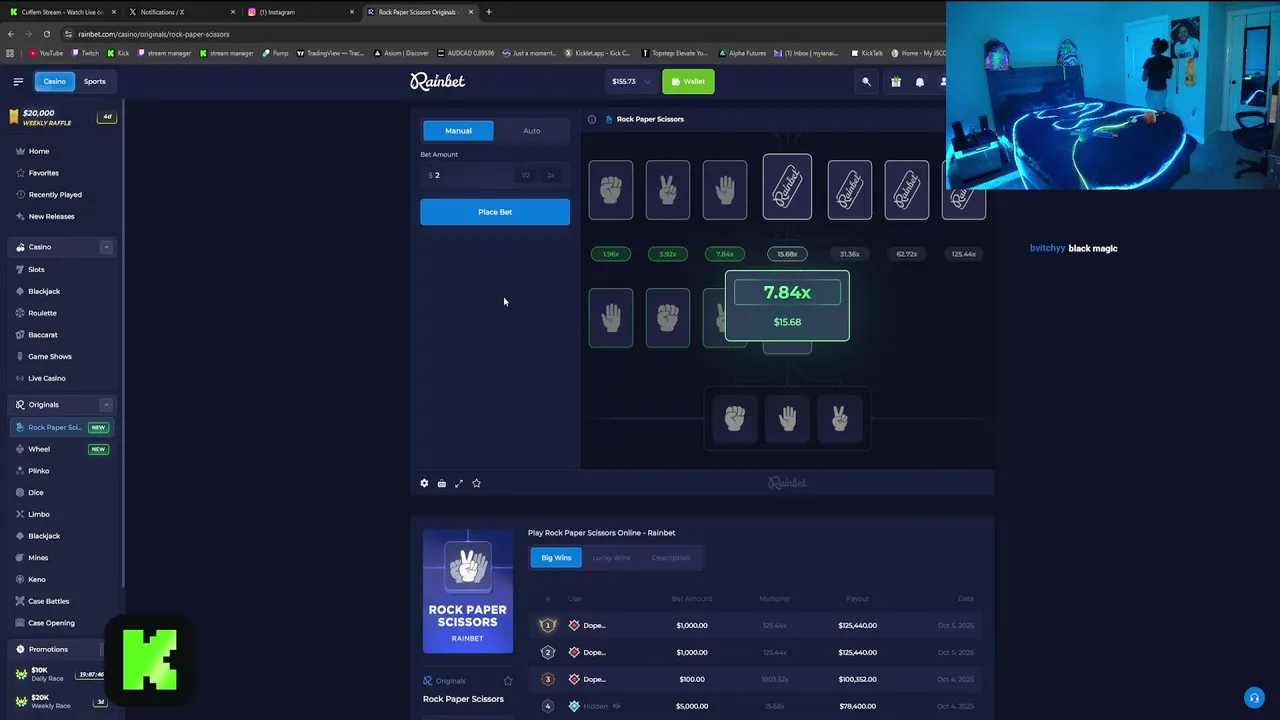Screen dimensions: 1280x720
Task: Double the bet with 2x button
Action: (x=550, y=175)
